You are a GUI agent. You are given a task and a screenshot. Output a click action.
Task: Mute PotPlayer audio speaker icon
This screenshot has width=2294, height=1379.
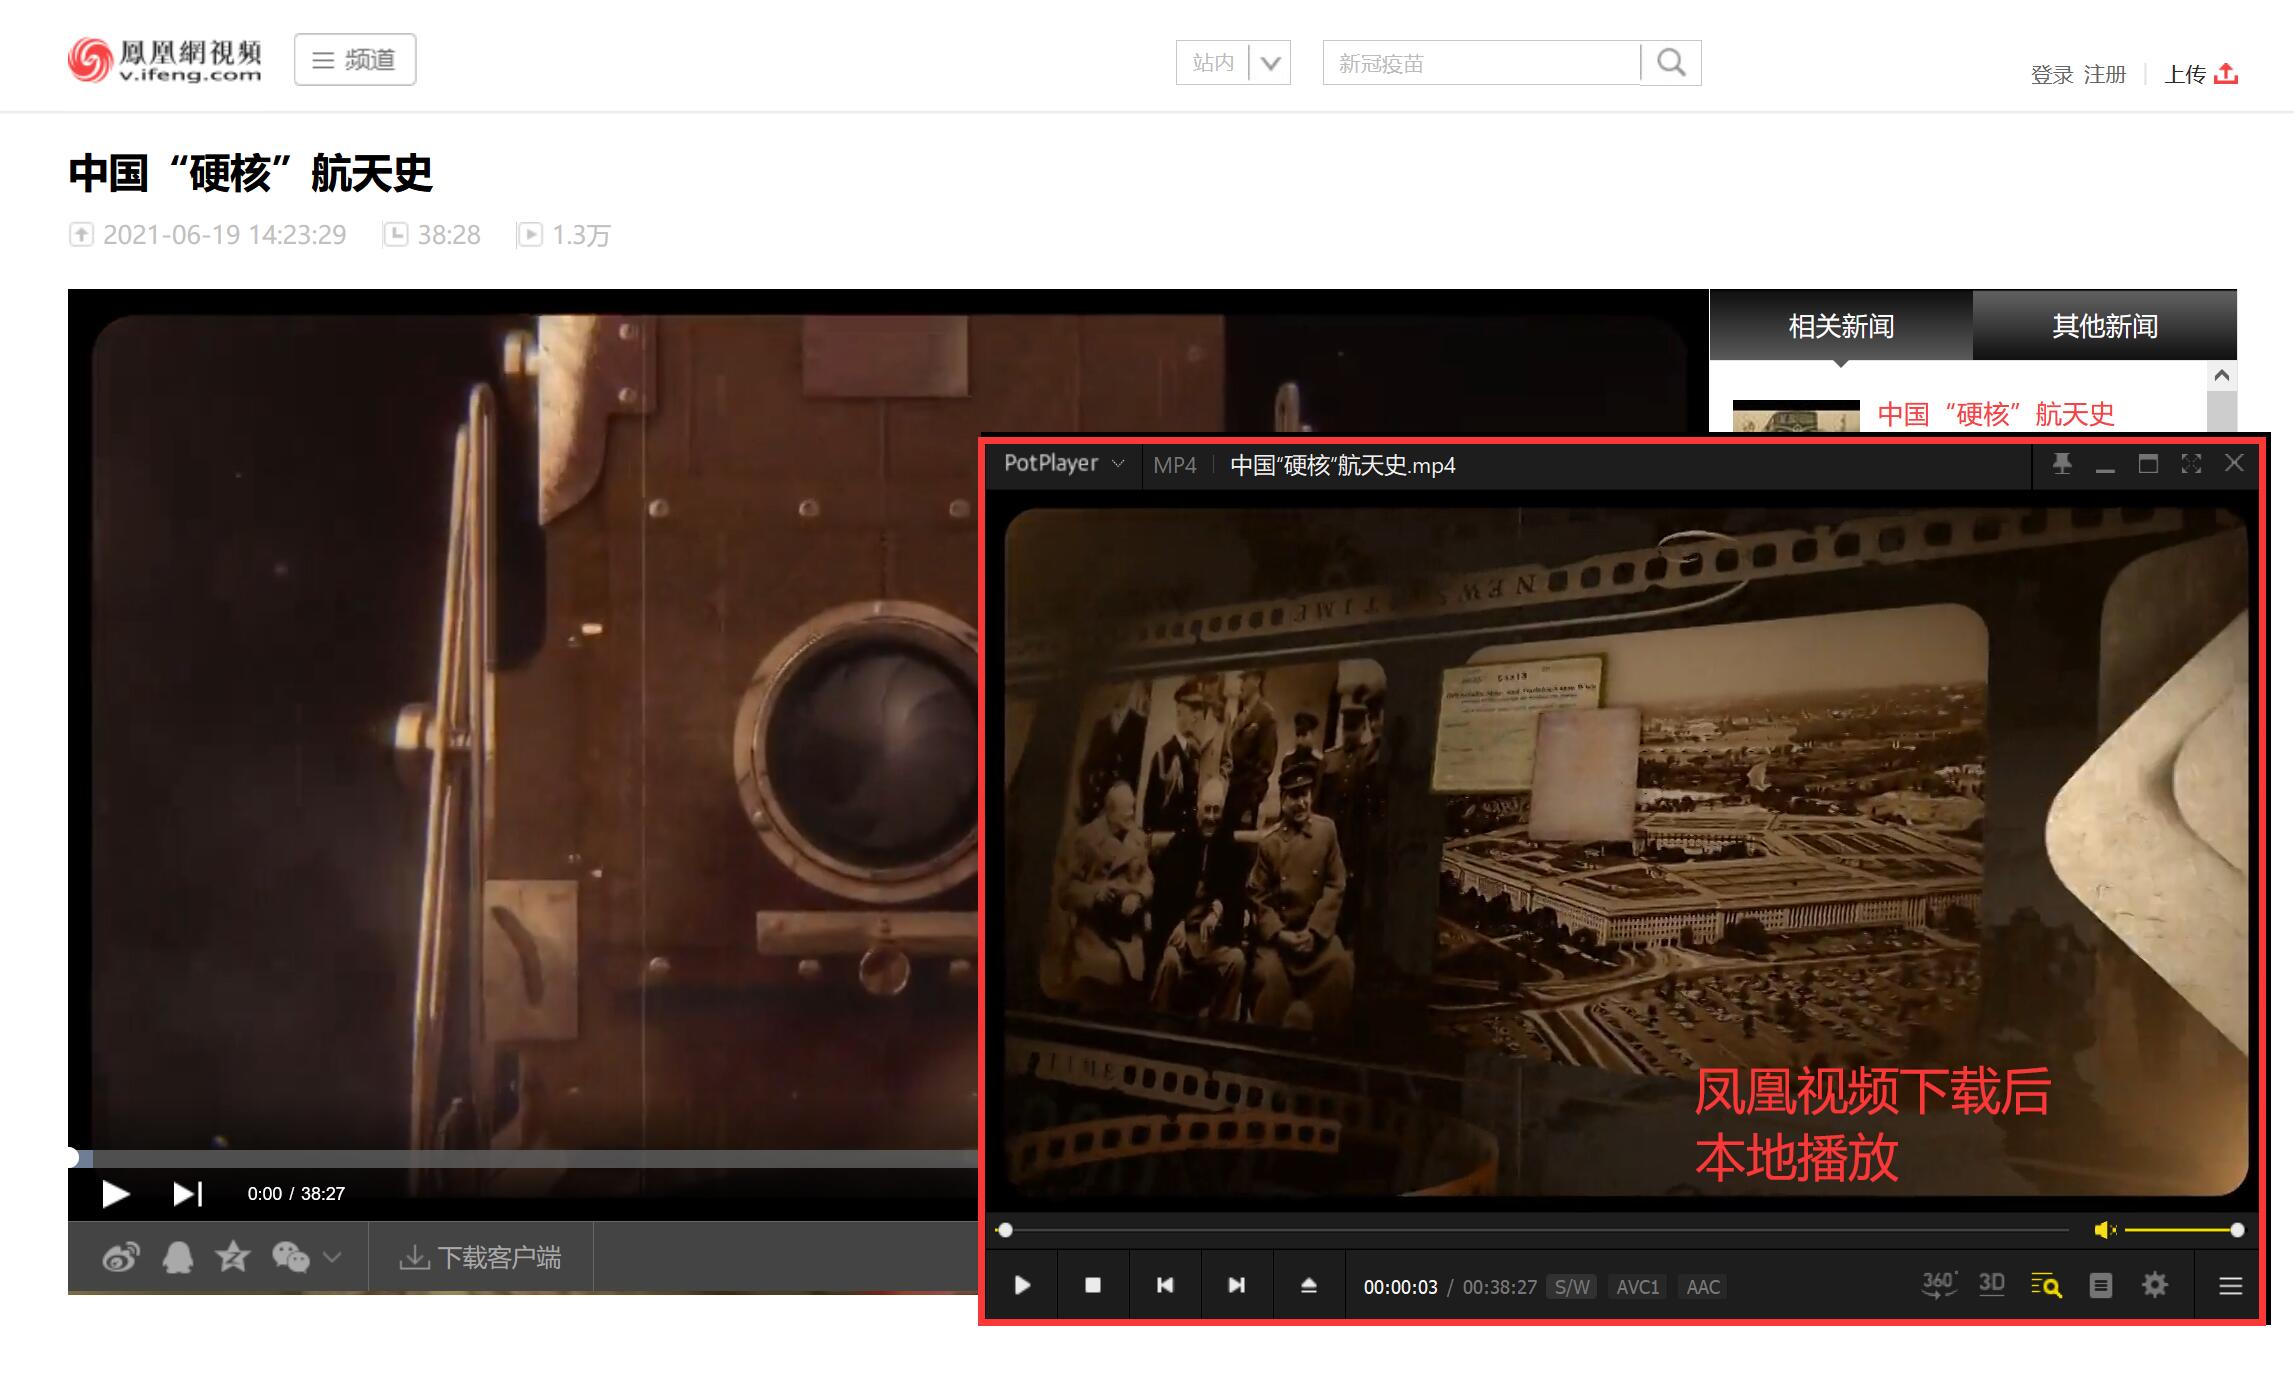pos(2105,1230)
